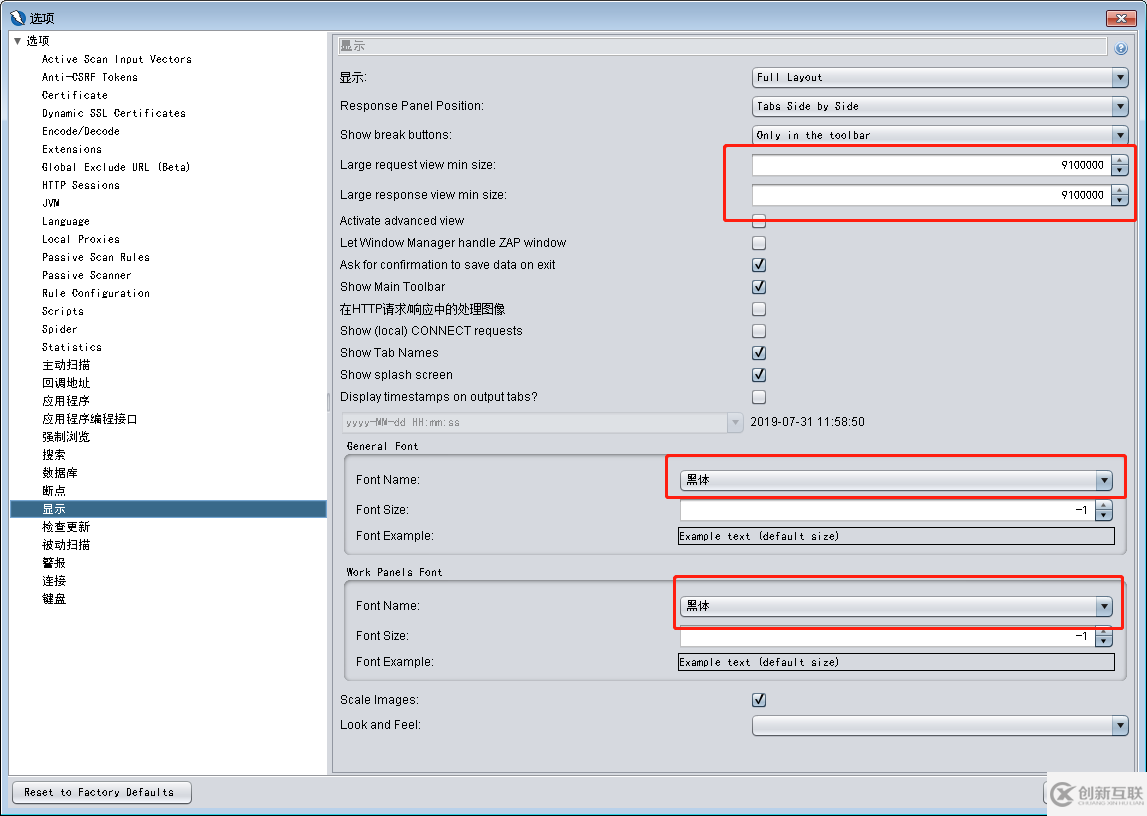Click General Font Example text box
1147x816 pixels.
pyautogui.click(x=896, y=536)
